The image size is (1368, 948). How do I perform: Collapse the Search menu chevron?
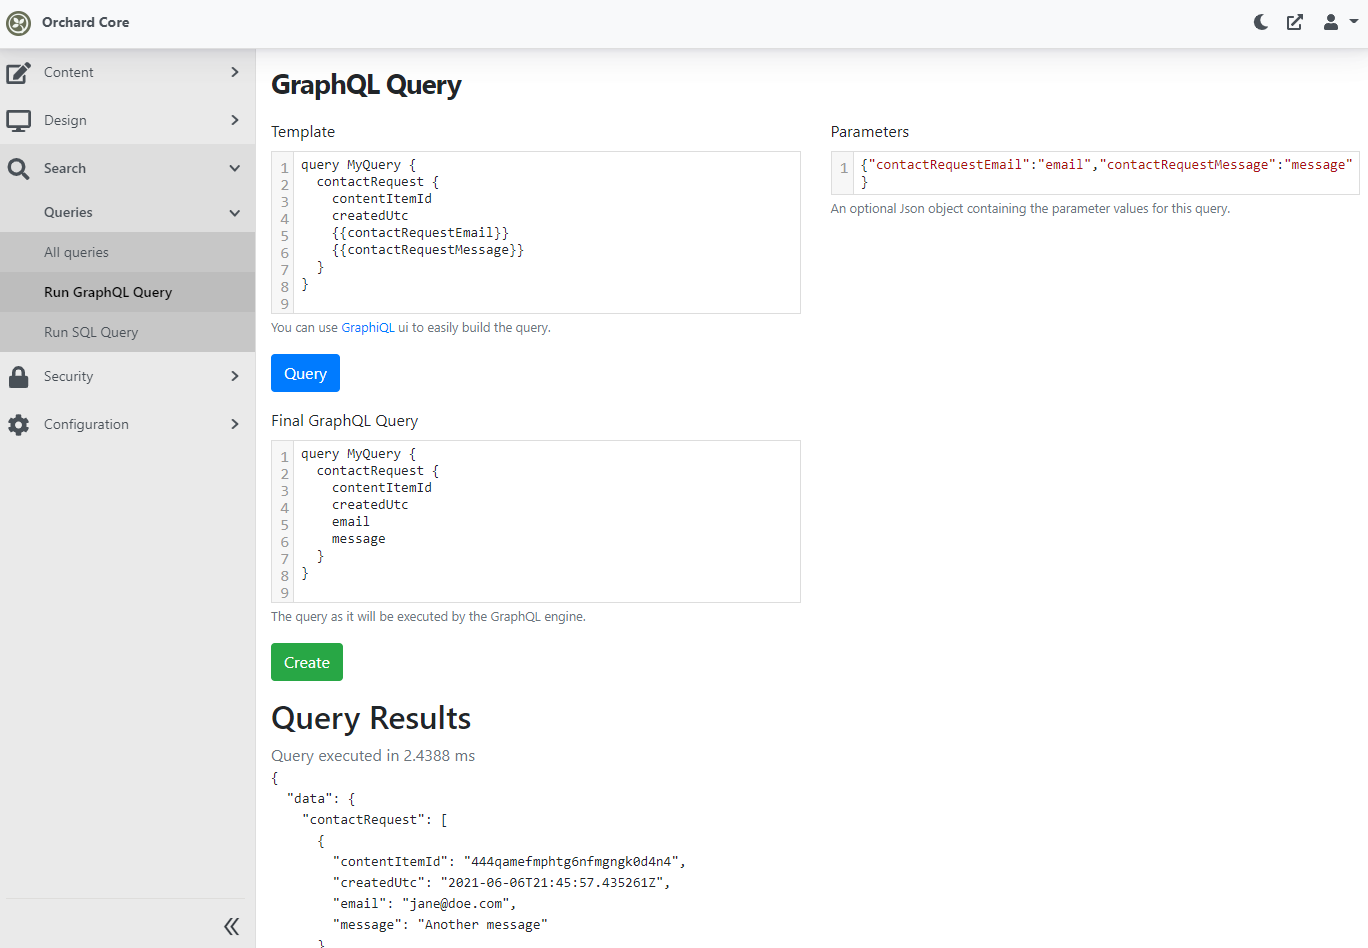tap(235, 168)
